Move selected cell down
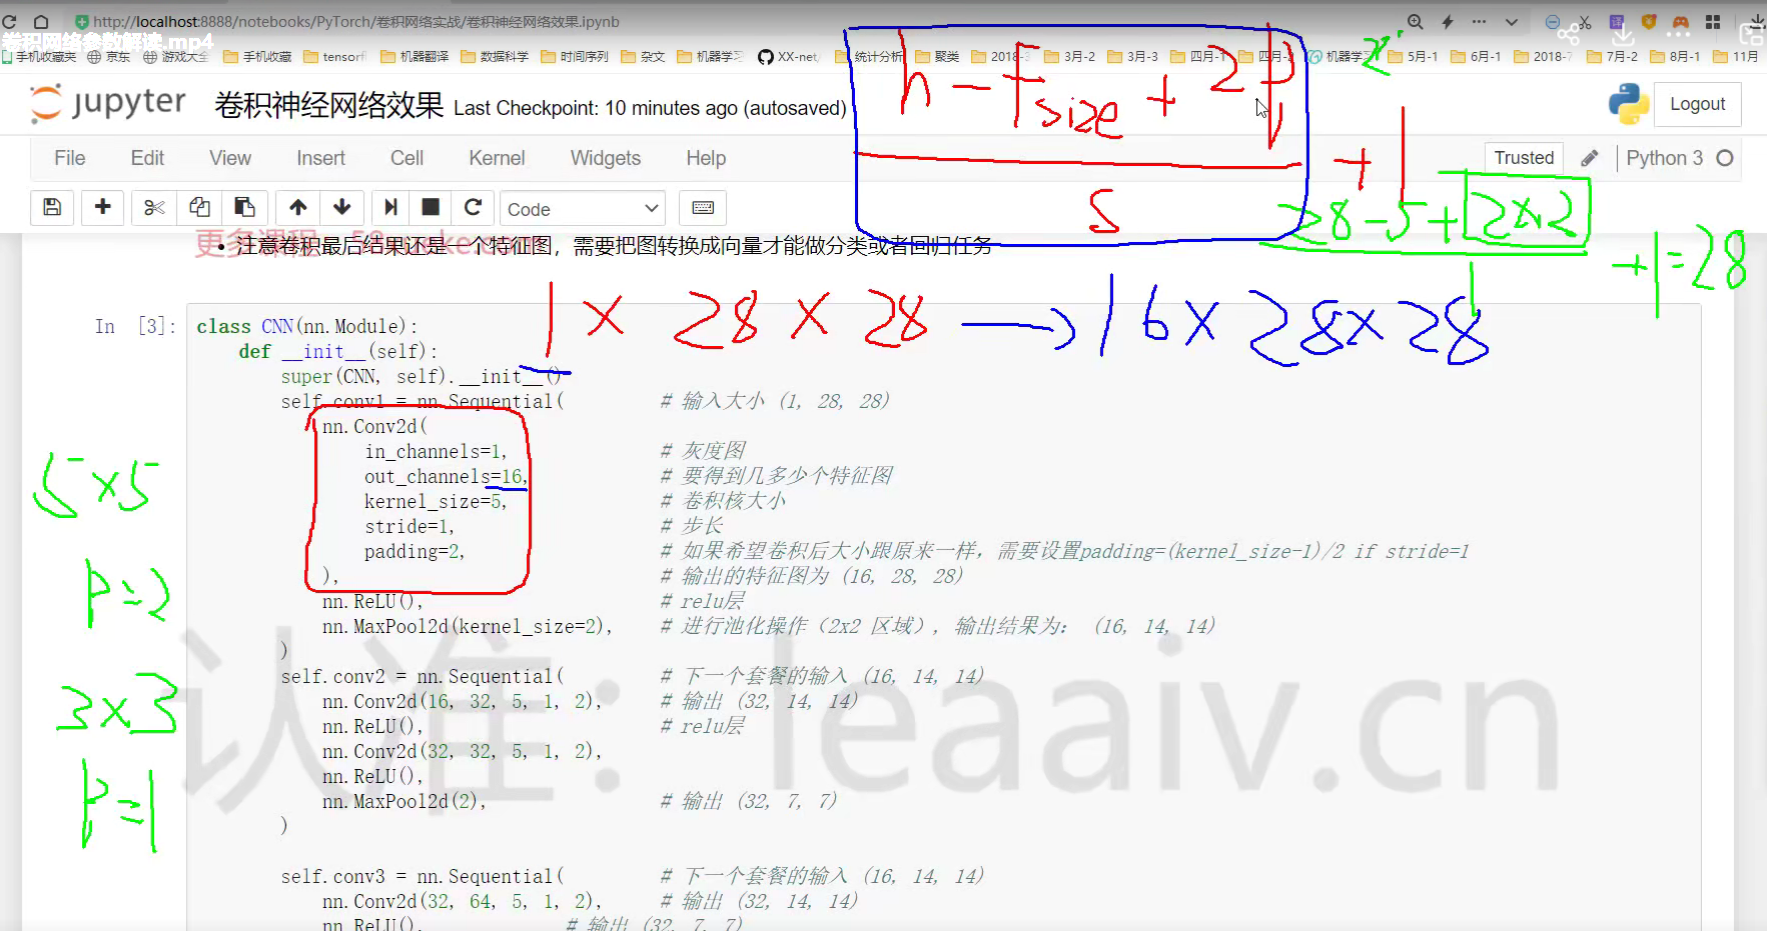Screen dimensions: 1767x931 (342, 207)
